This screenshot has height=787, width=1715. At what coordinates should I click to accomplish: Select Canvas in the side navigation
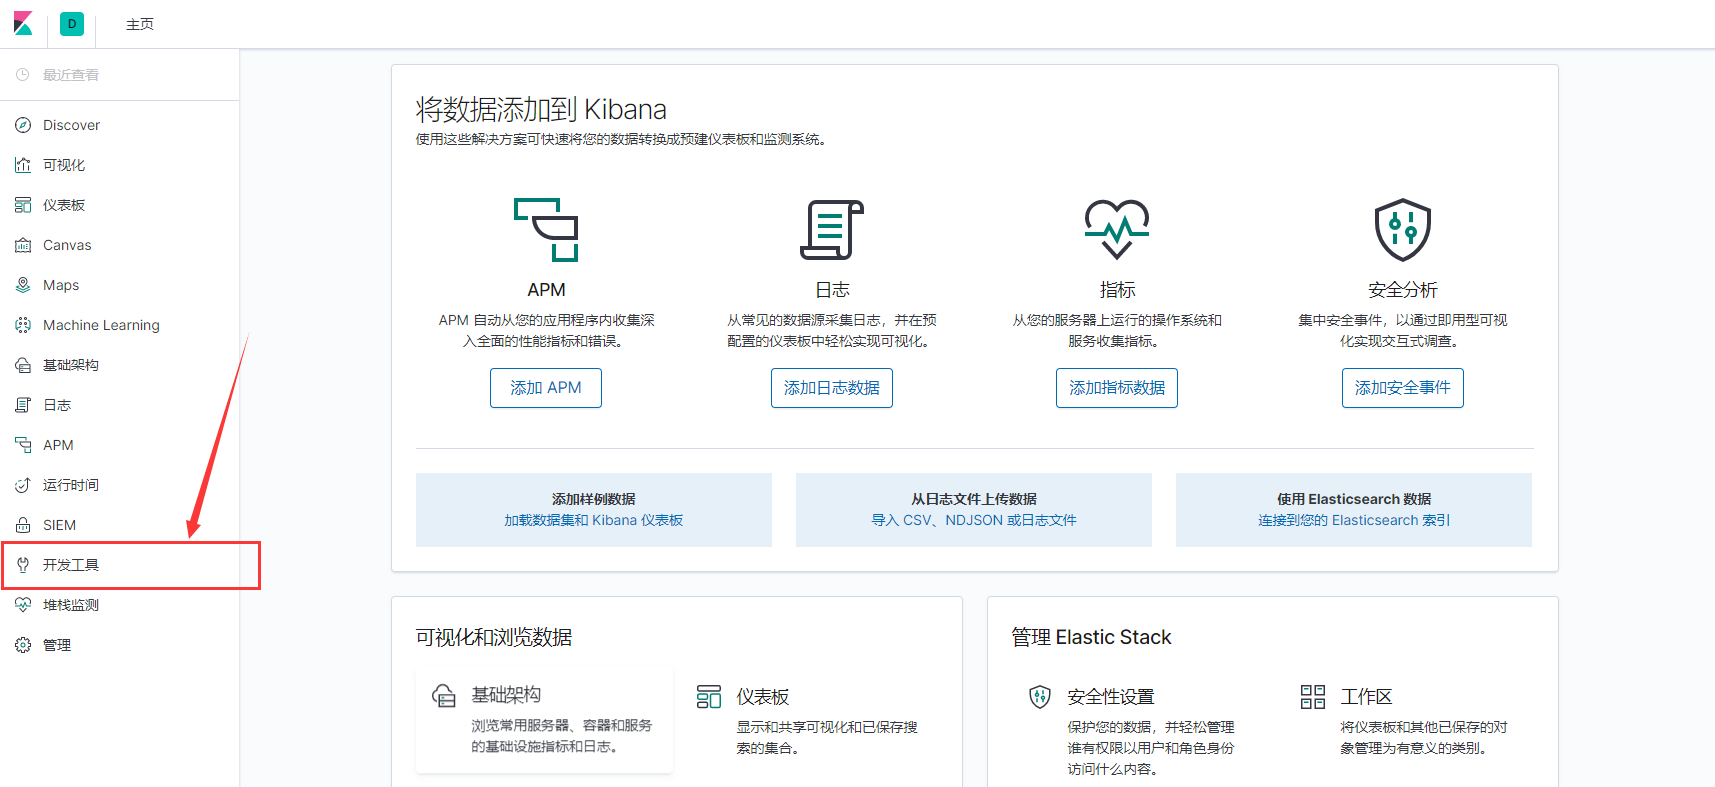point(120,245)
